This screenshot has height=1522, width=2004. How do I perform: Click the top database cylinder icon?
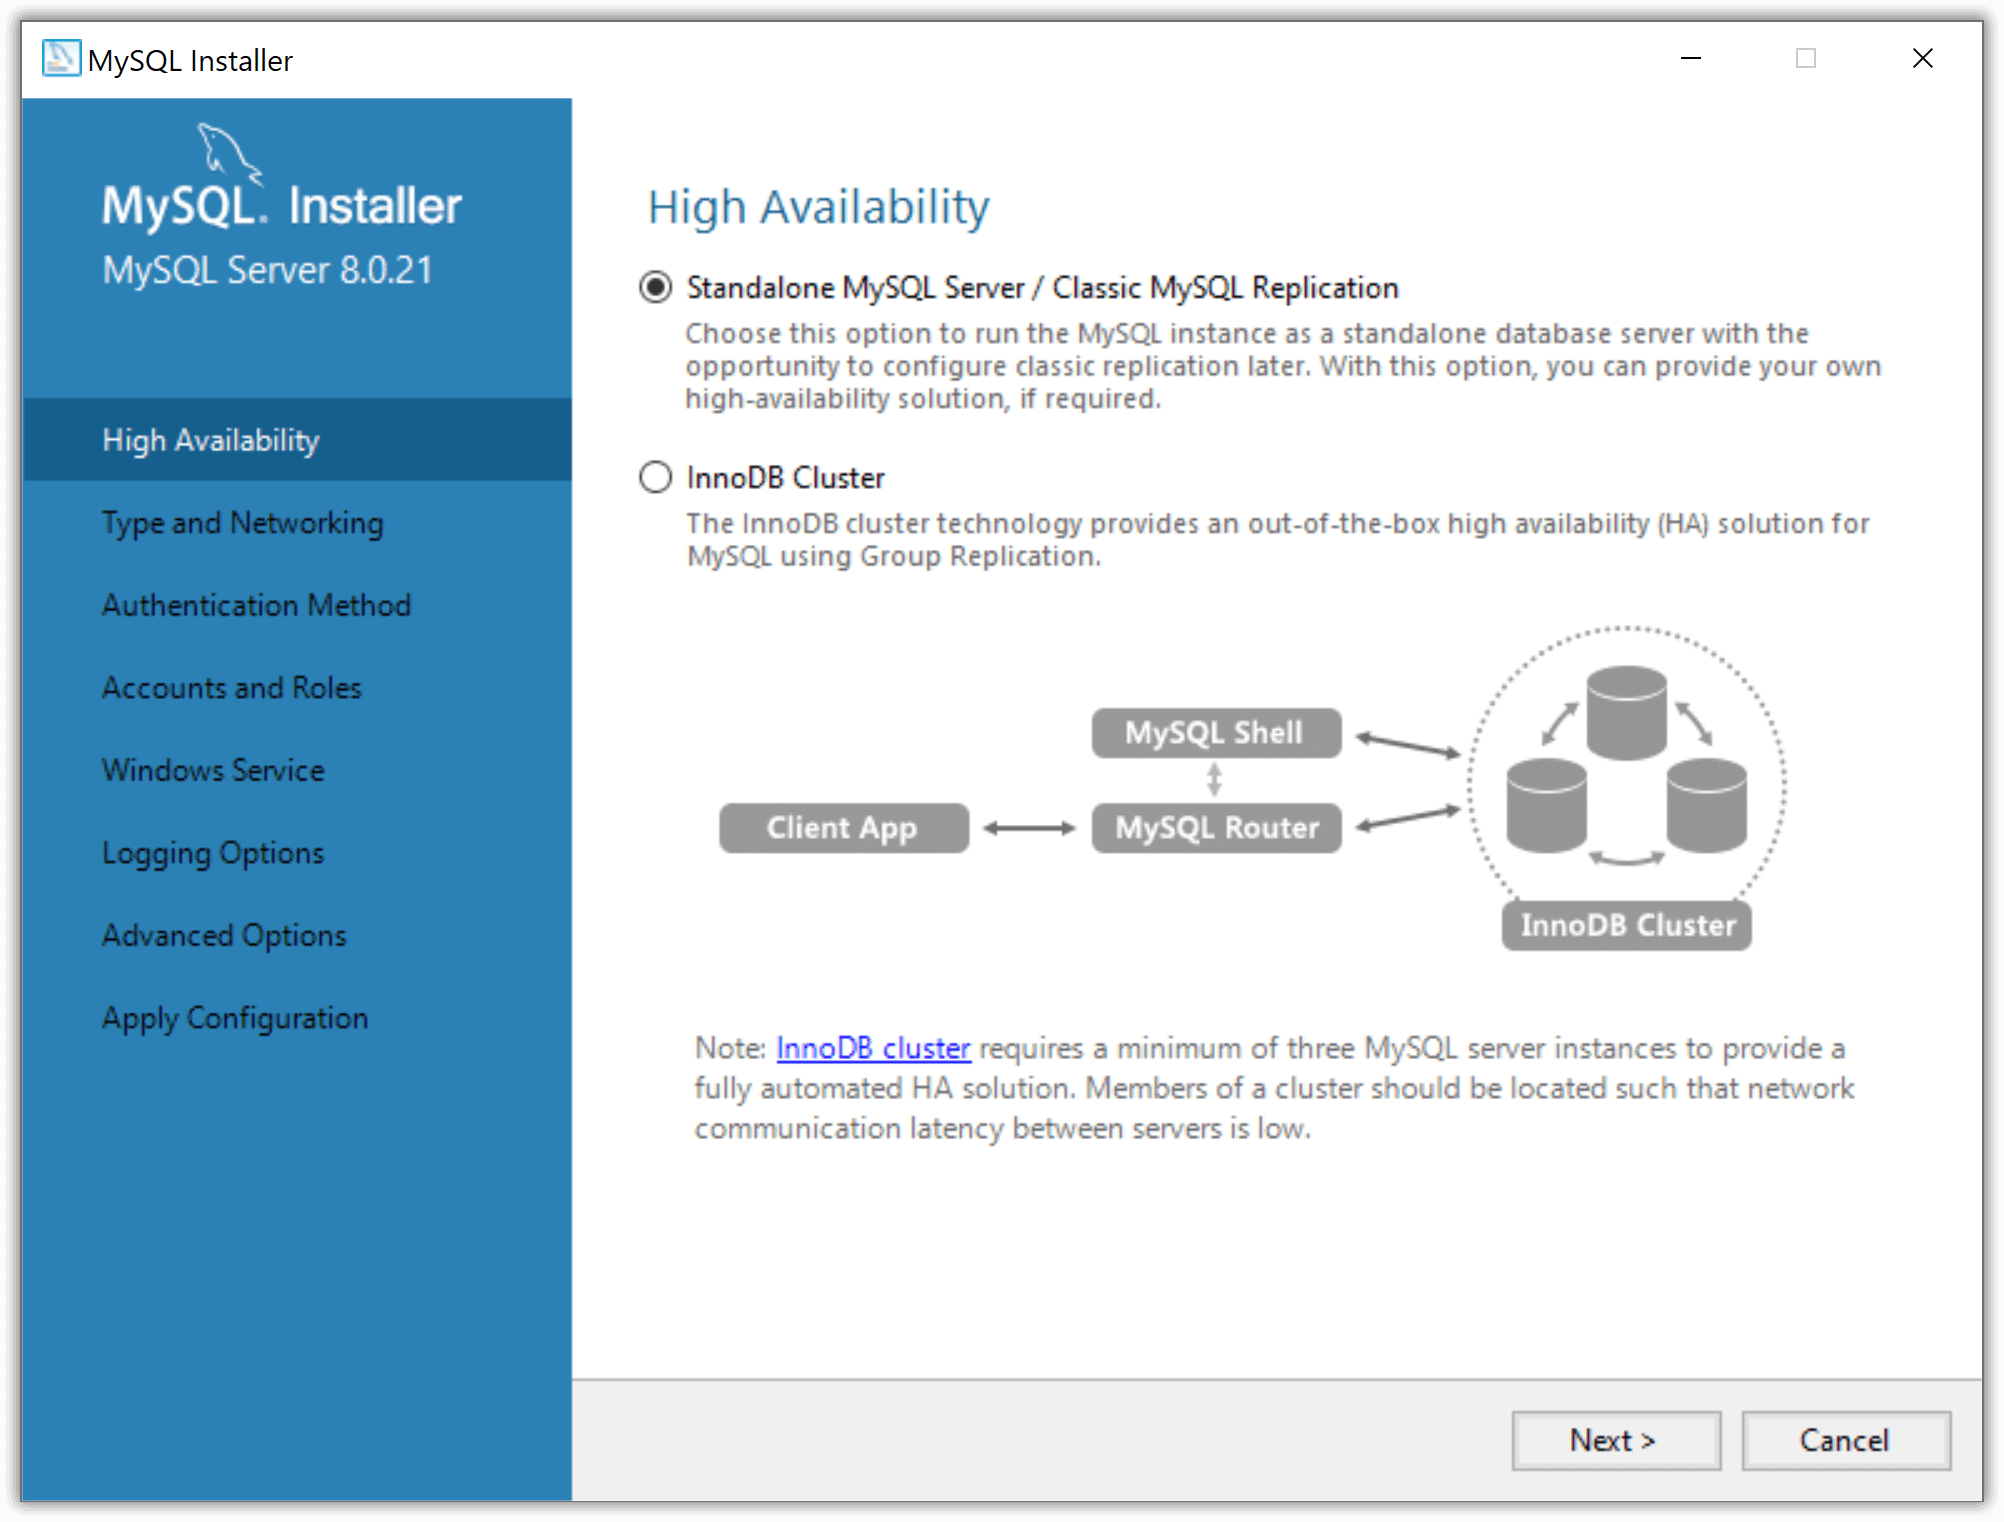tap(1627, 713)
